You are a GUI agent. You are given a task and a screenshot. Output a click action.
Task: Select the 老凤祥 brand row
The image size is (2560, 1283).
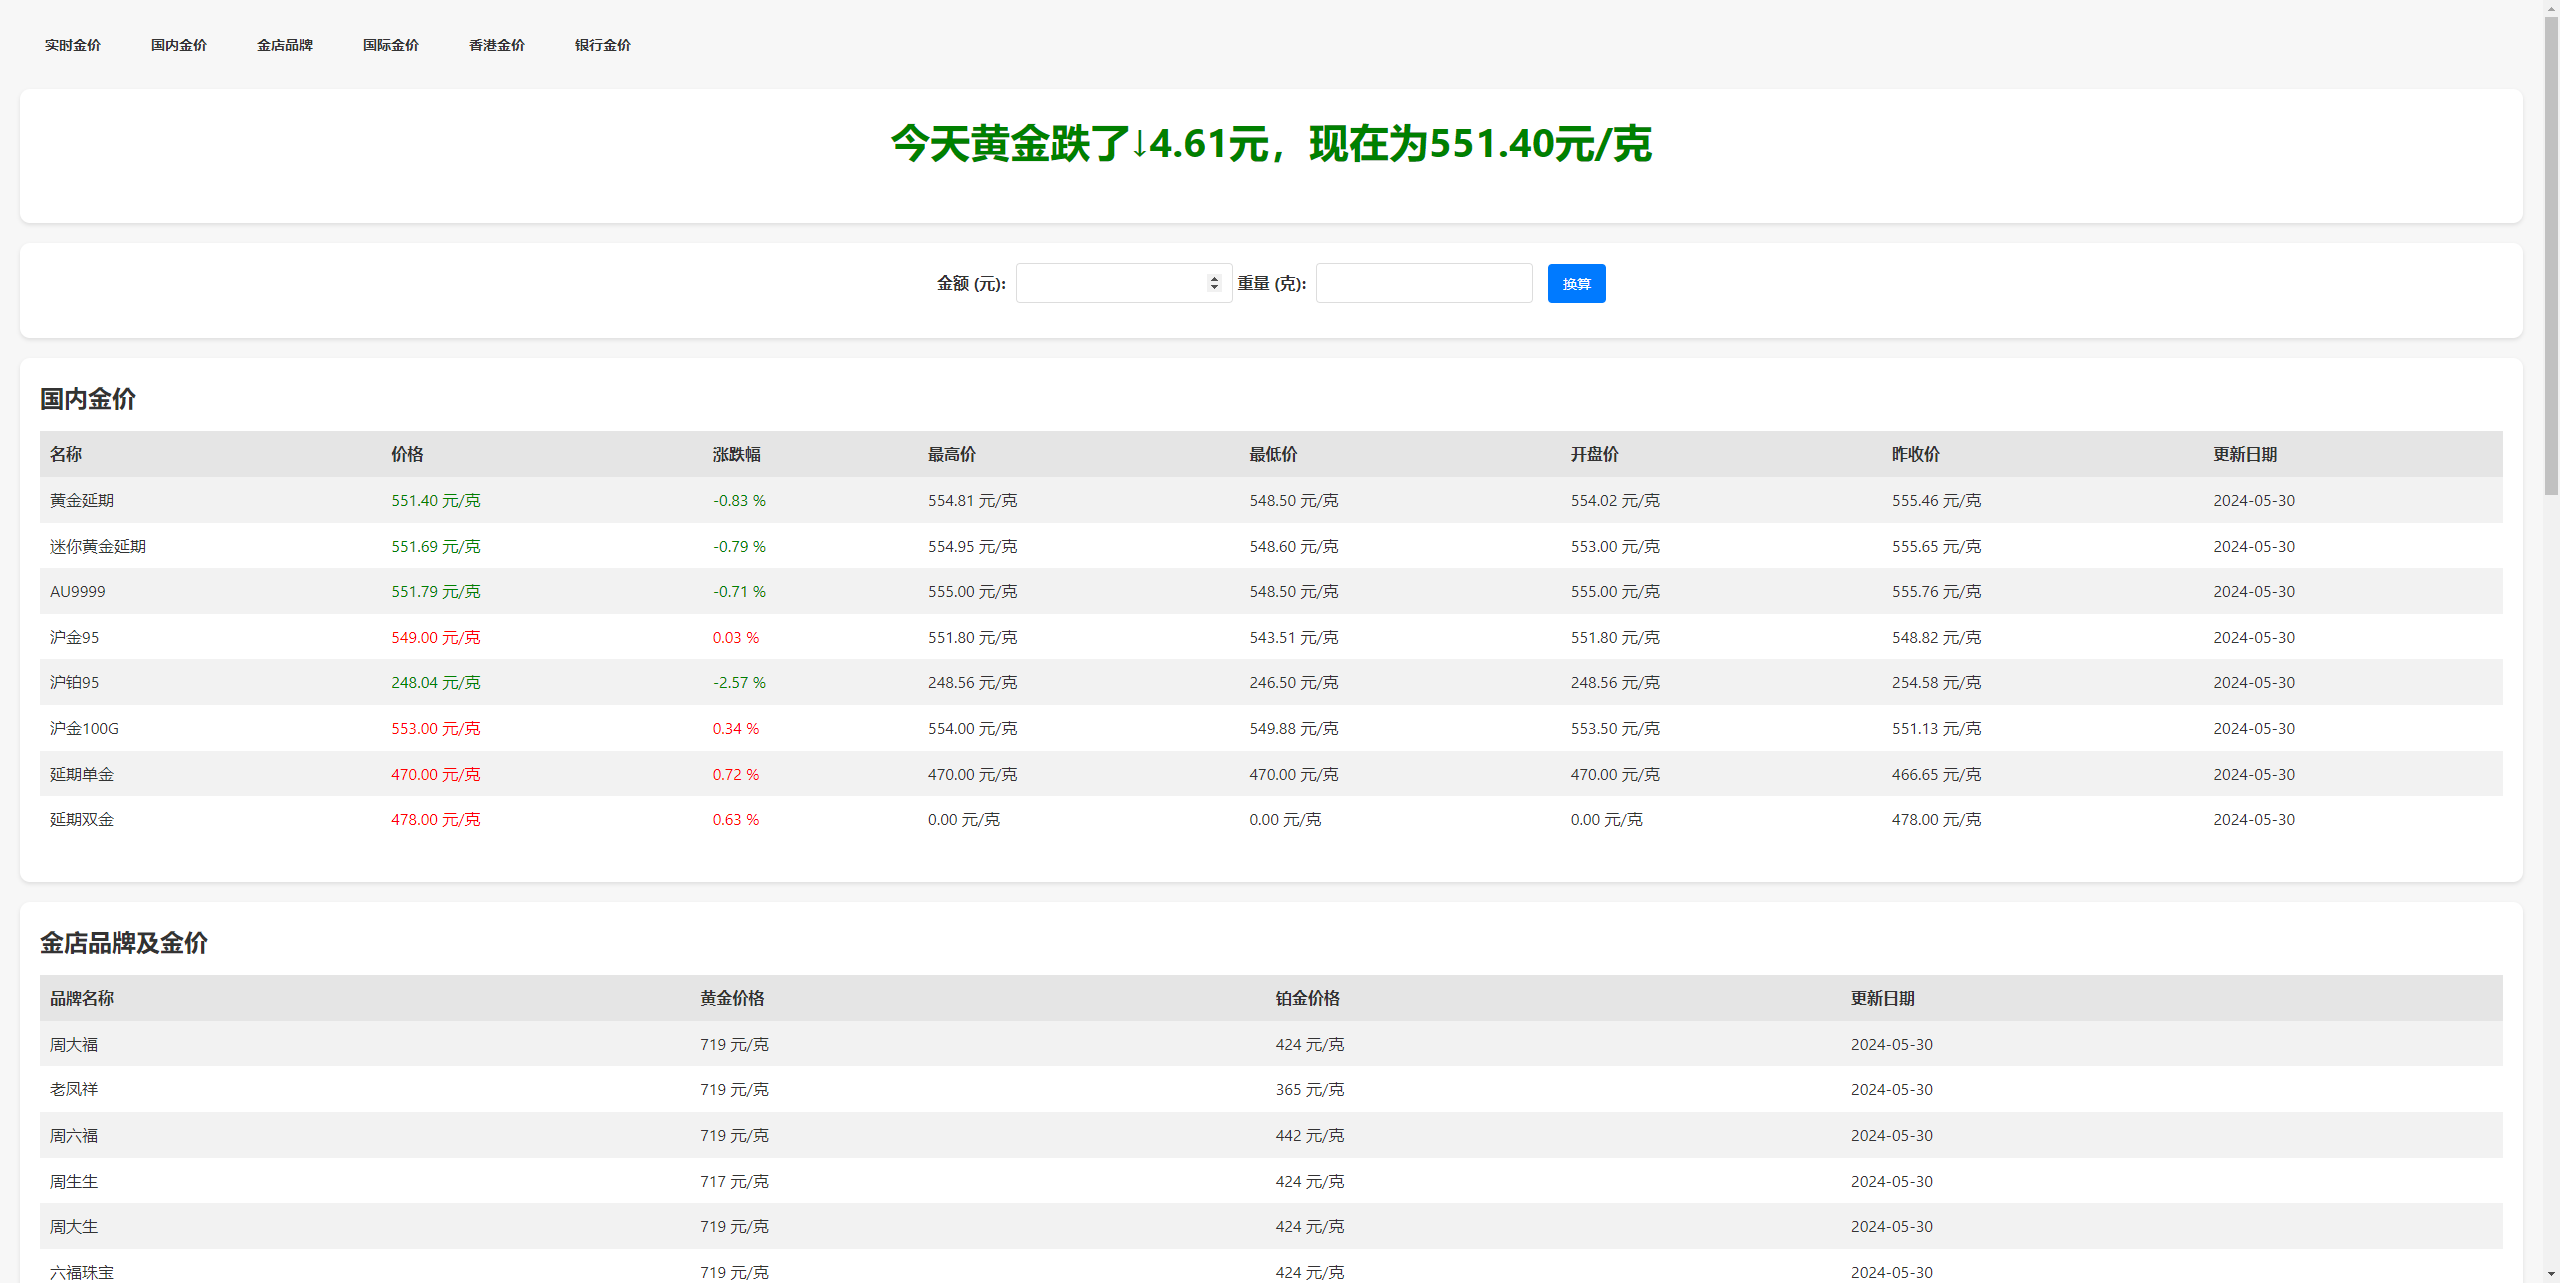click(x=74, y=1090)
